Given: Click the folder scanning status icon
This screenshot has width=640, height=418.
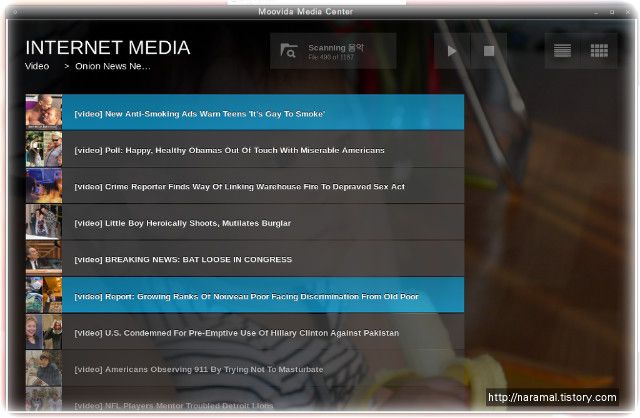Looking at the screenshot, I should pyautogui.click(x=289, y=51).
